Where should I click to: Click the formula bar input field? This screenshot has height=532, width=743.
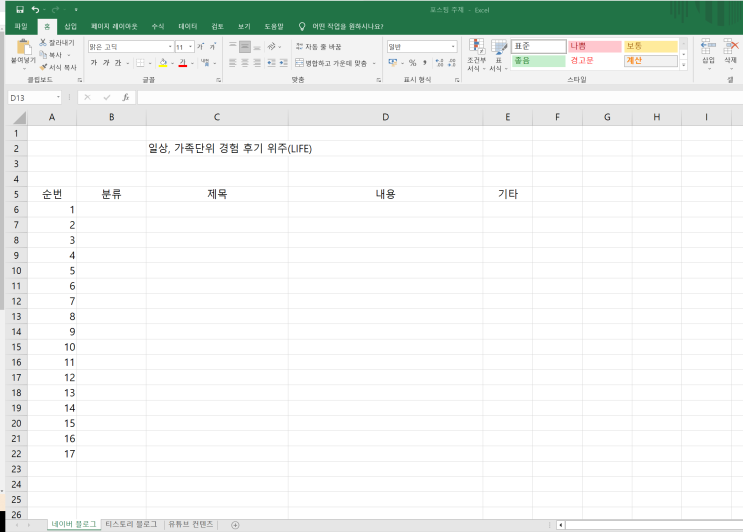click(x=440, y=98)
